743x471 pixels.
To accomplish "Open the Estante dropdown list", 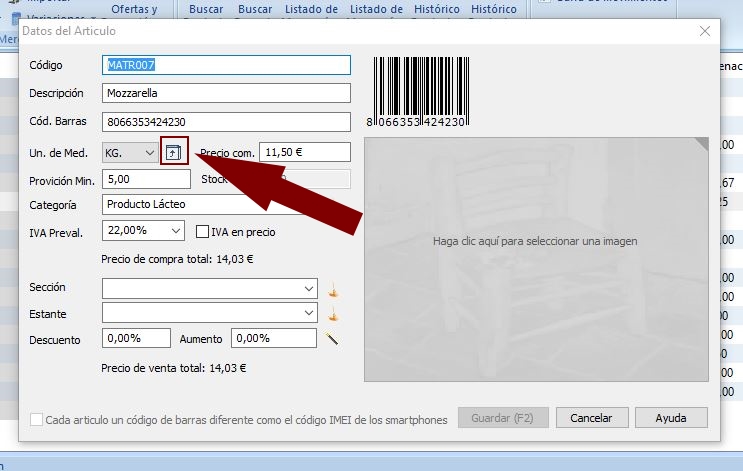I will pos(209,313).
